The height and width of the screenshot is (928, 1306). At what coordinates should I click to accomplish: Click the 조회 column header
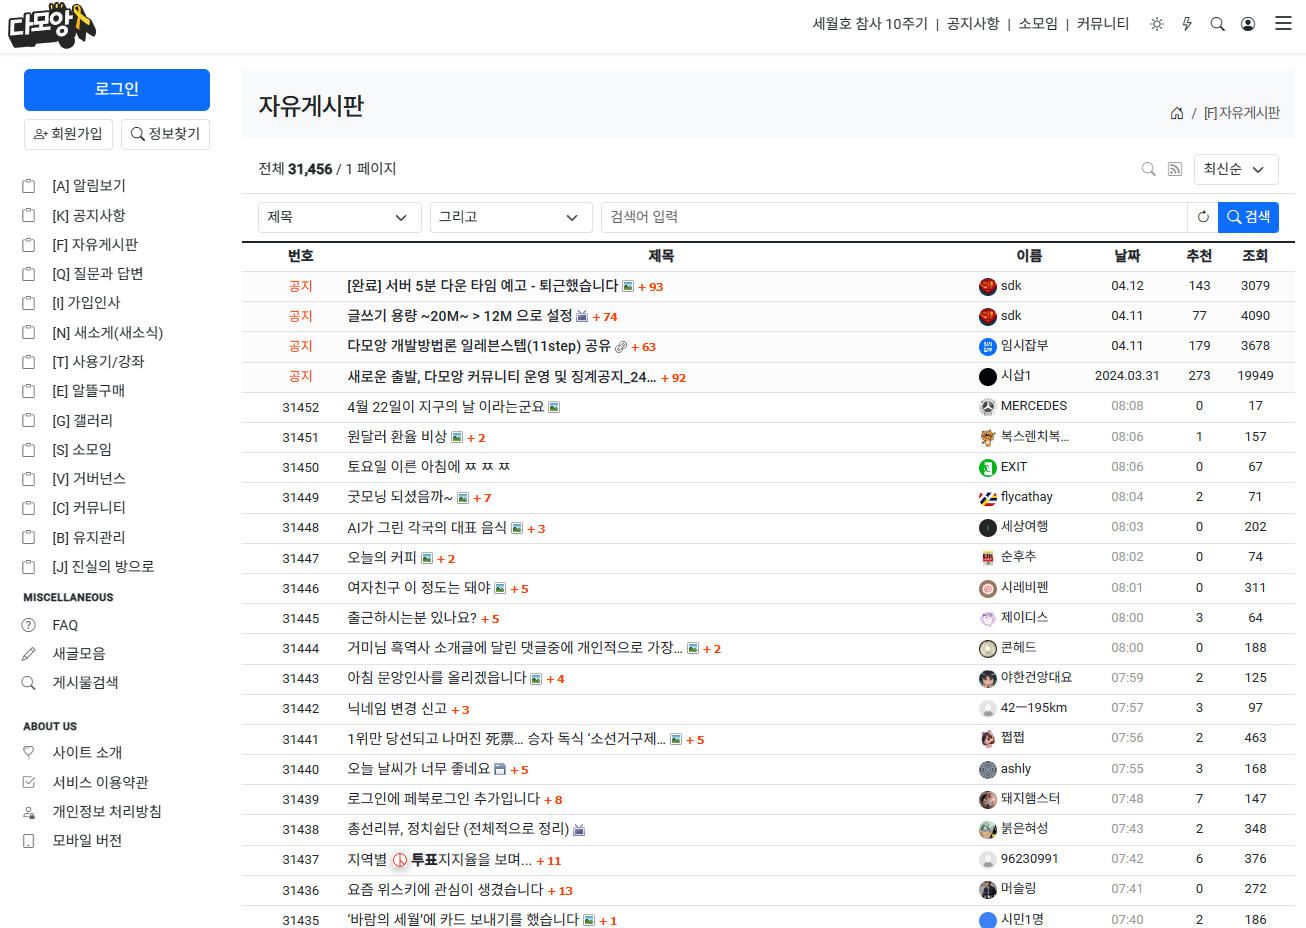click(1255, 256)
